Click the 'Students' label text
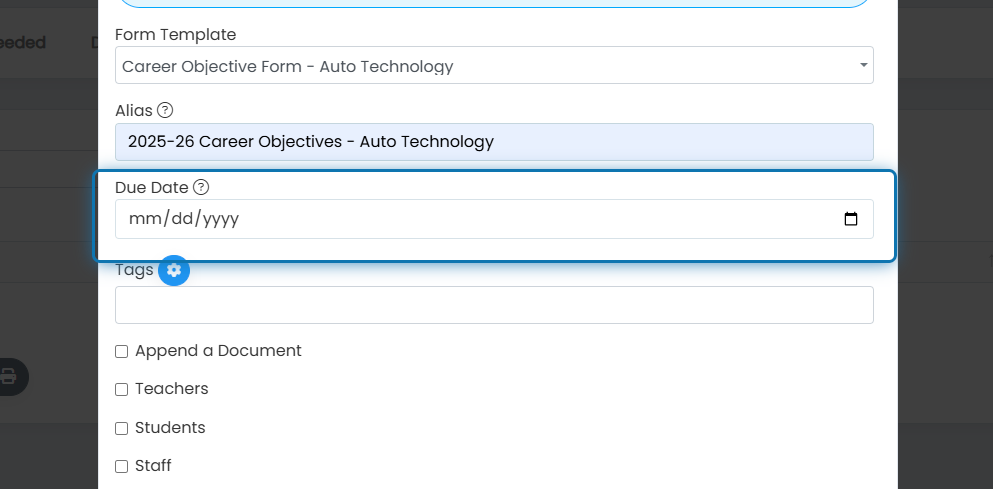993x489 pixels. pyautogui.click(x=170, y=428)
